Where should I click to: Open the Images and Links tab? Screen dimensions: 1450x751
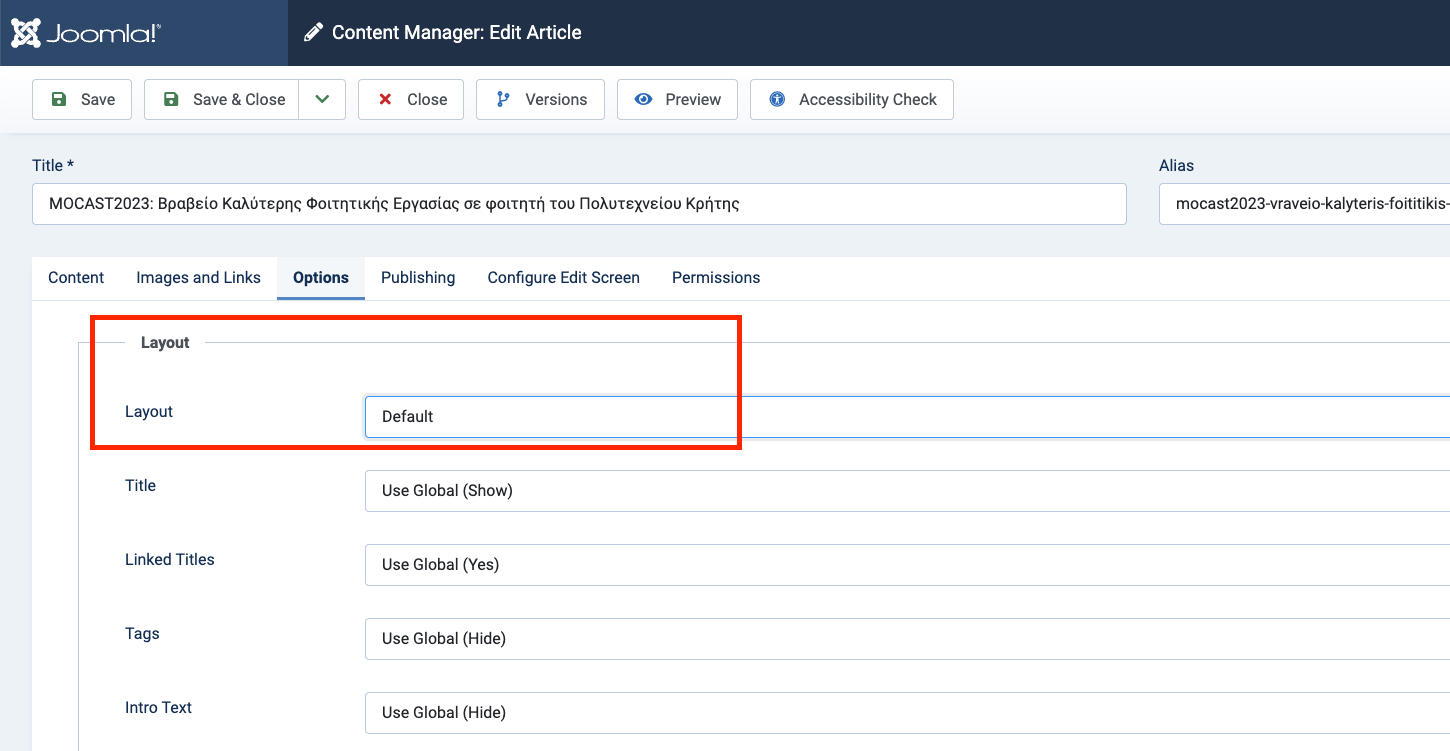tap(198, 278)
